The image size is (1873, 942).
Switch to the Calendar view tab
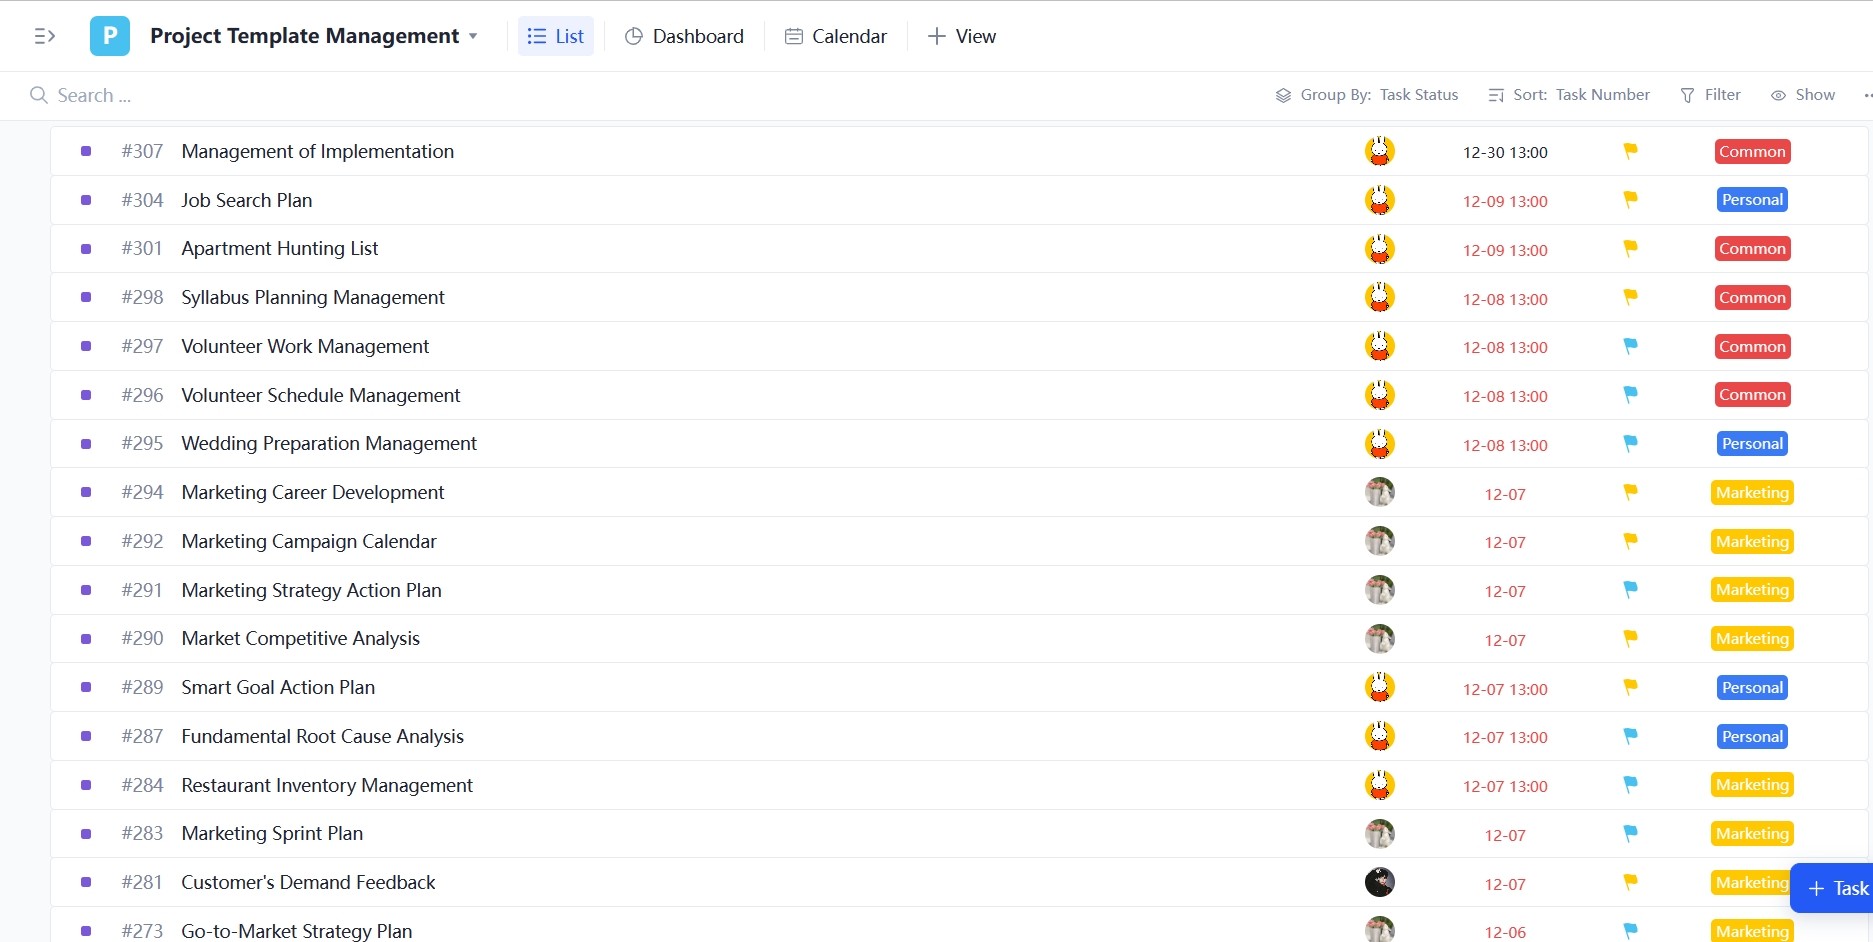tap(836, 37)
